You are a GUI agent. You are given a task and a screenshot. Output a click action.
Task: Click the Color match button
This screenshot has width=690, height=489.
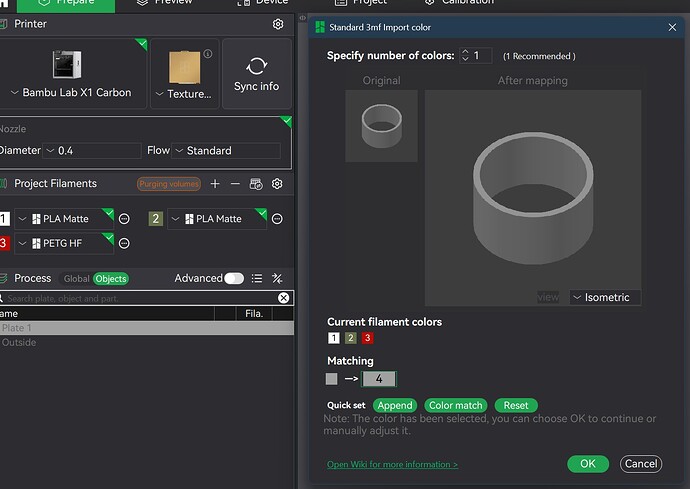pyautogui.click(x=455, y=405)
